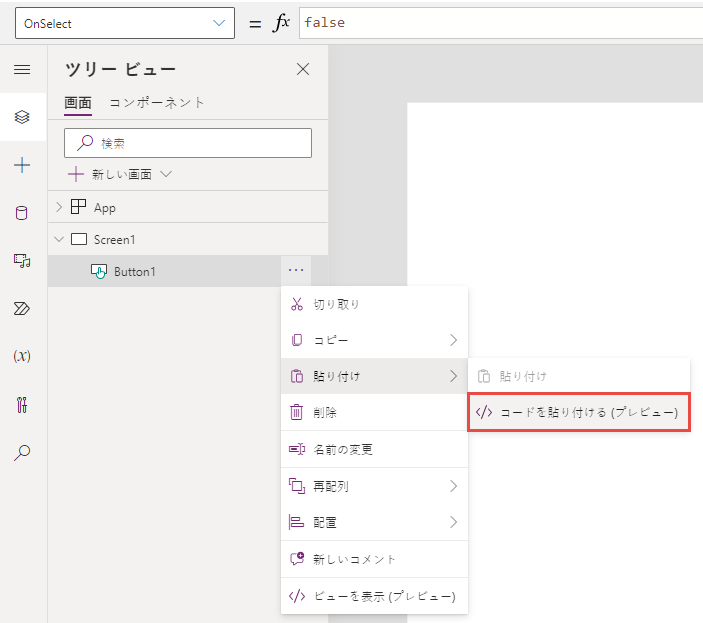
Task: Click the formula bar containing false
Action: pos(501,22)
